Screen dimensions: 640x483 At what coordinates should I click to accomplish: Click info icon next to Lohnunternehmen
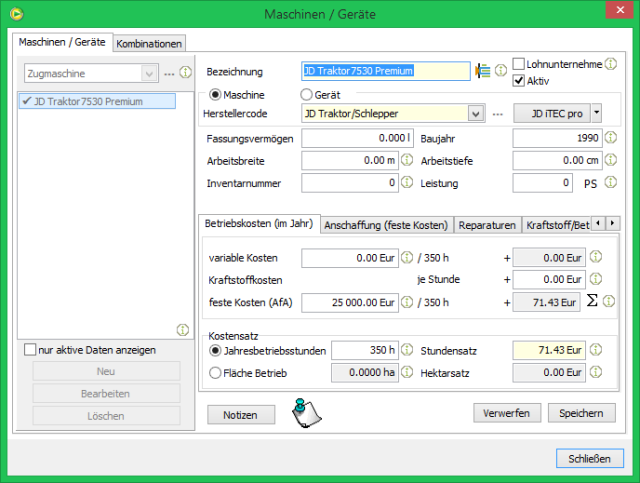coord(610,64)
